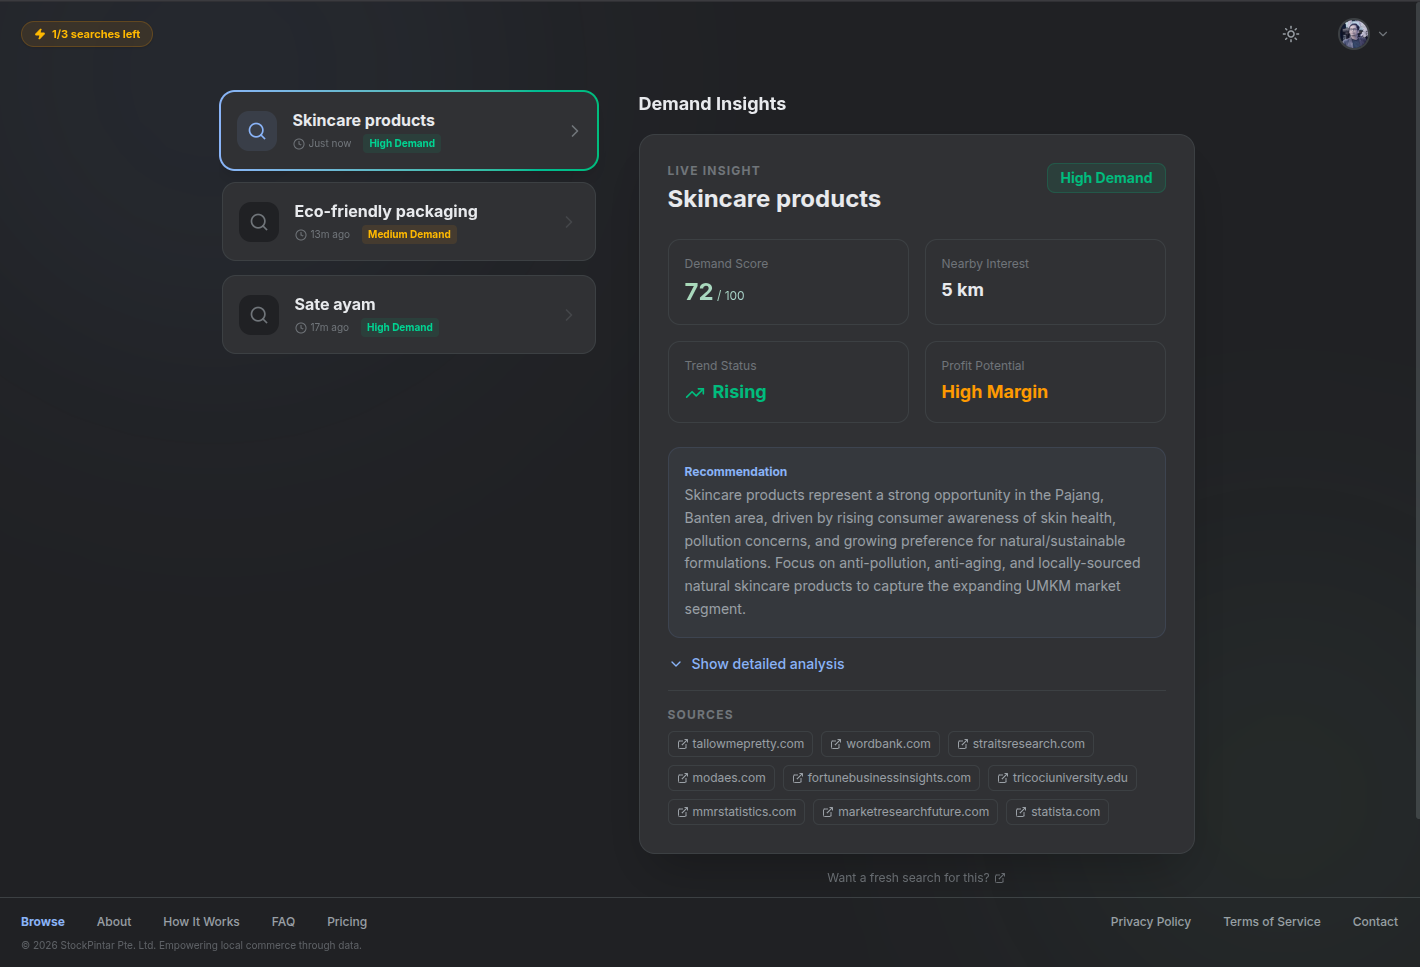Click the fresh search external link icon

click(1000, 878)
